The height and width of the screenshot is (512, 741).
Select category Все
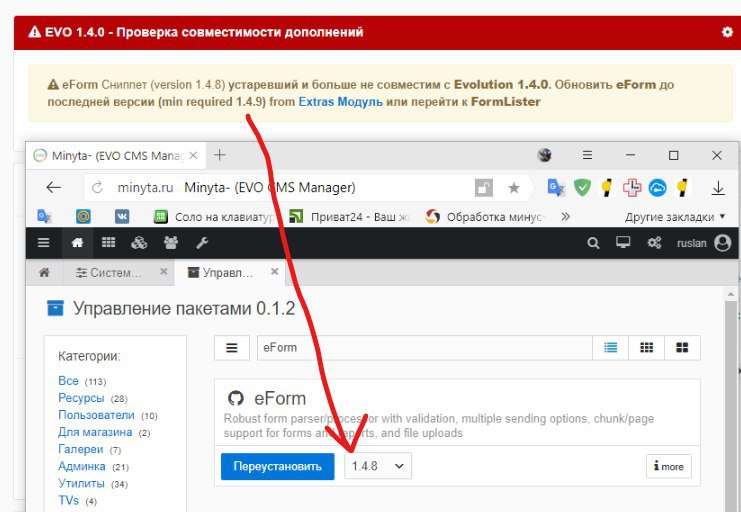click(x=68, y=381)
